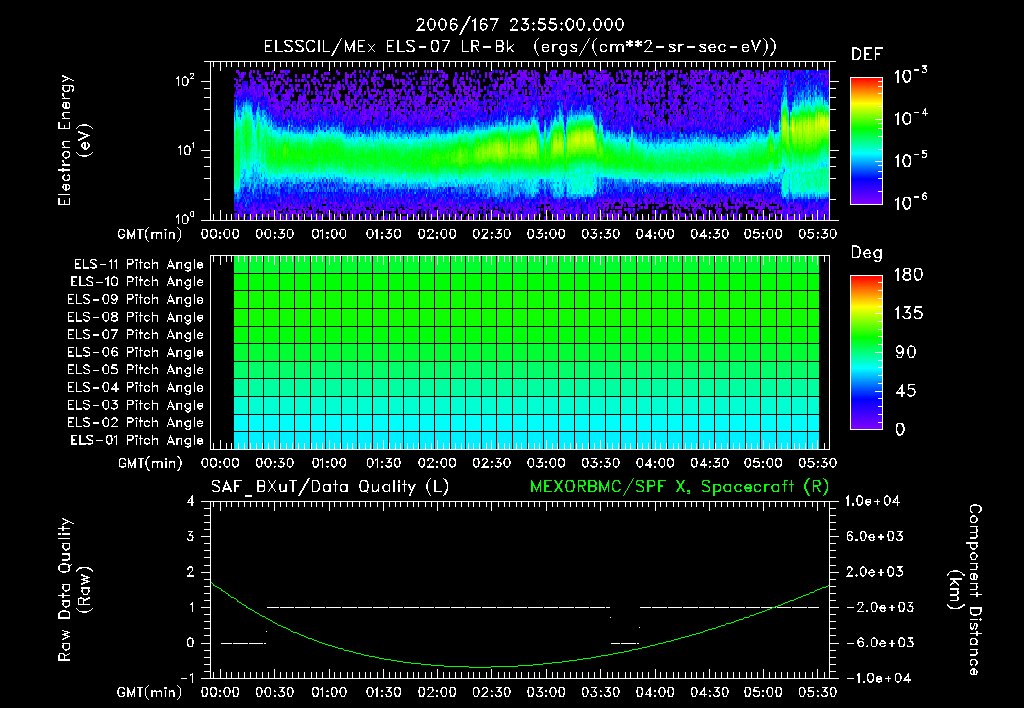Select the ELS-04 Pitch Angle row label

click(x=136, y=387)
